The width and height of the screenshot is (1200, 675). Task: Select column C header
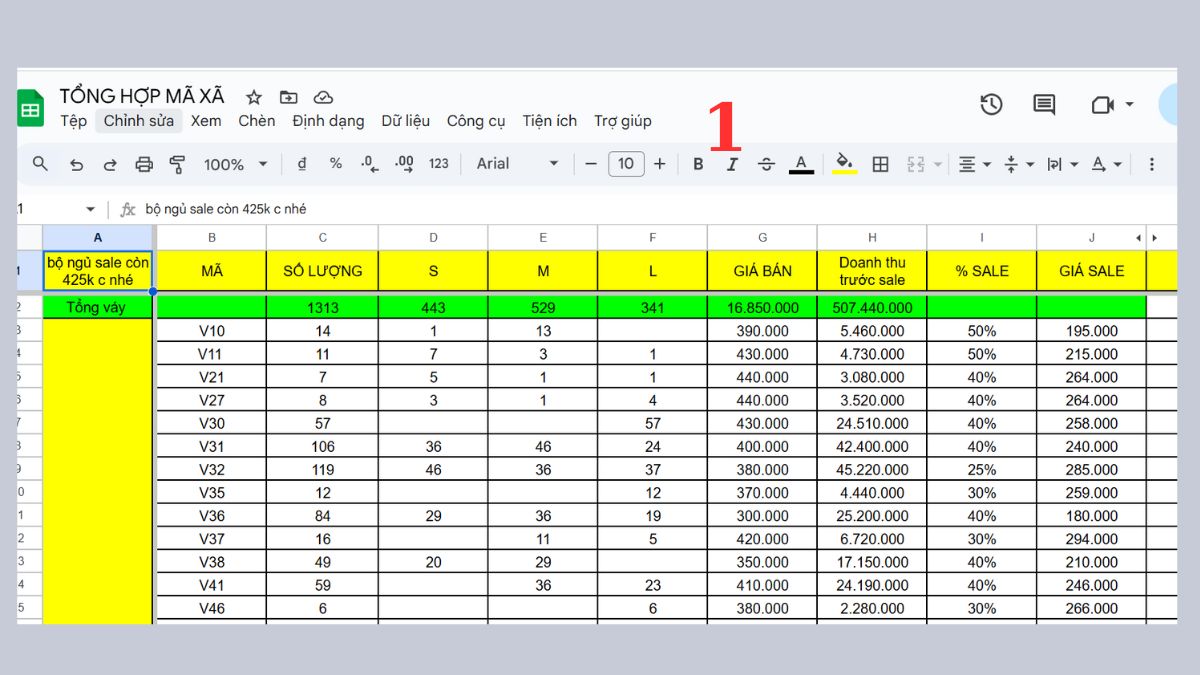click(x=322, y=238)
